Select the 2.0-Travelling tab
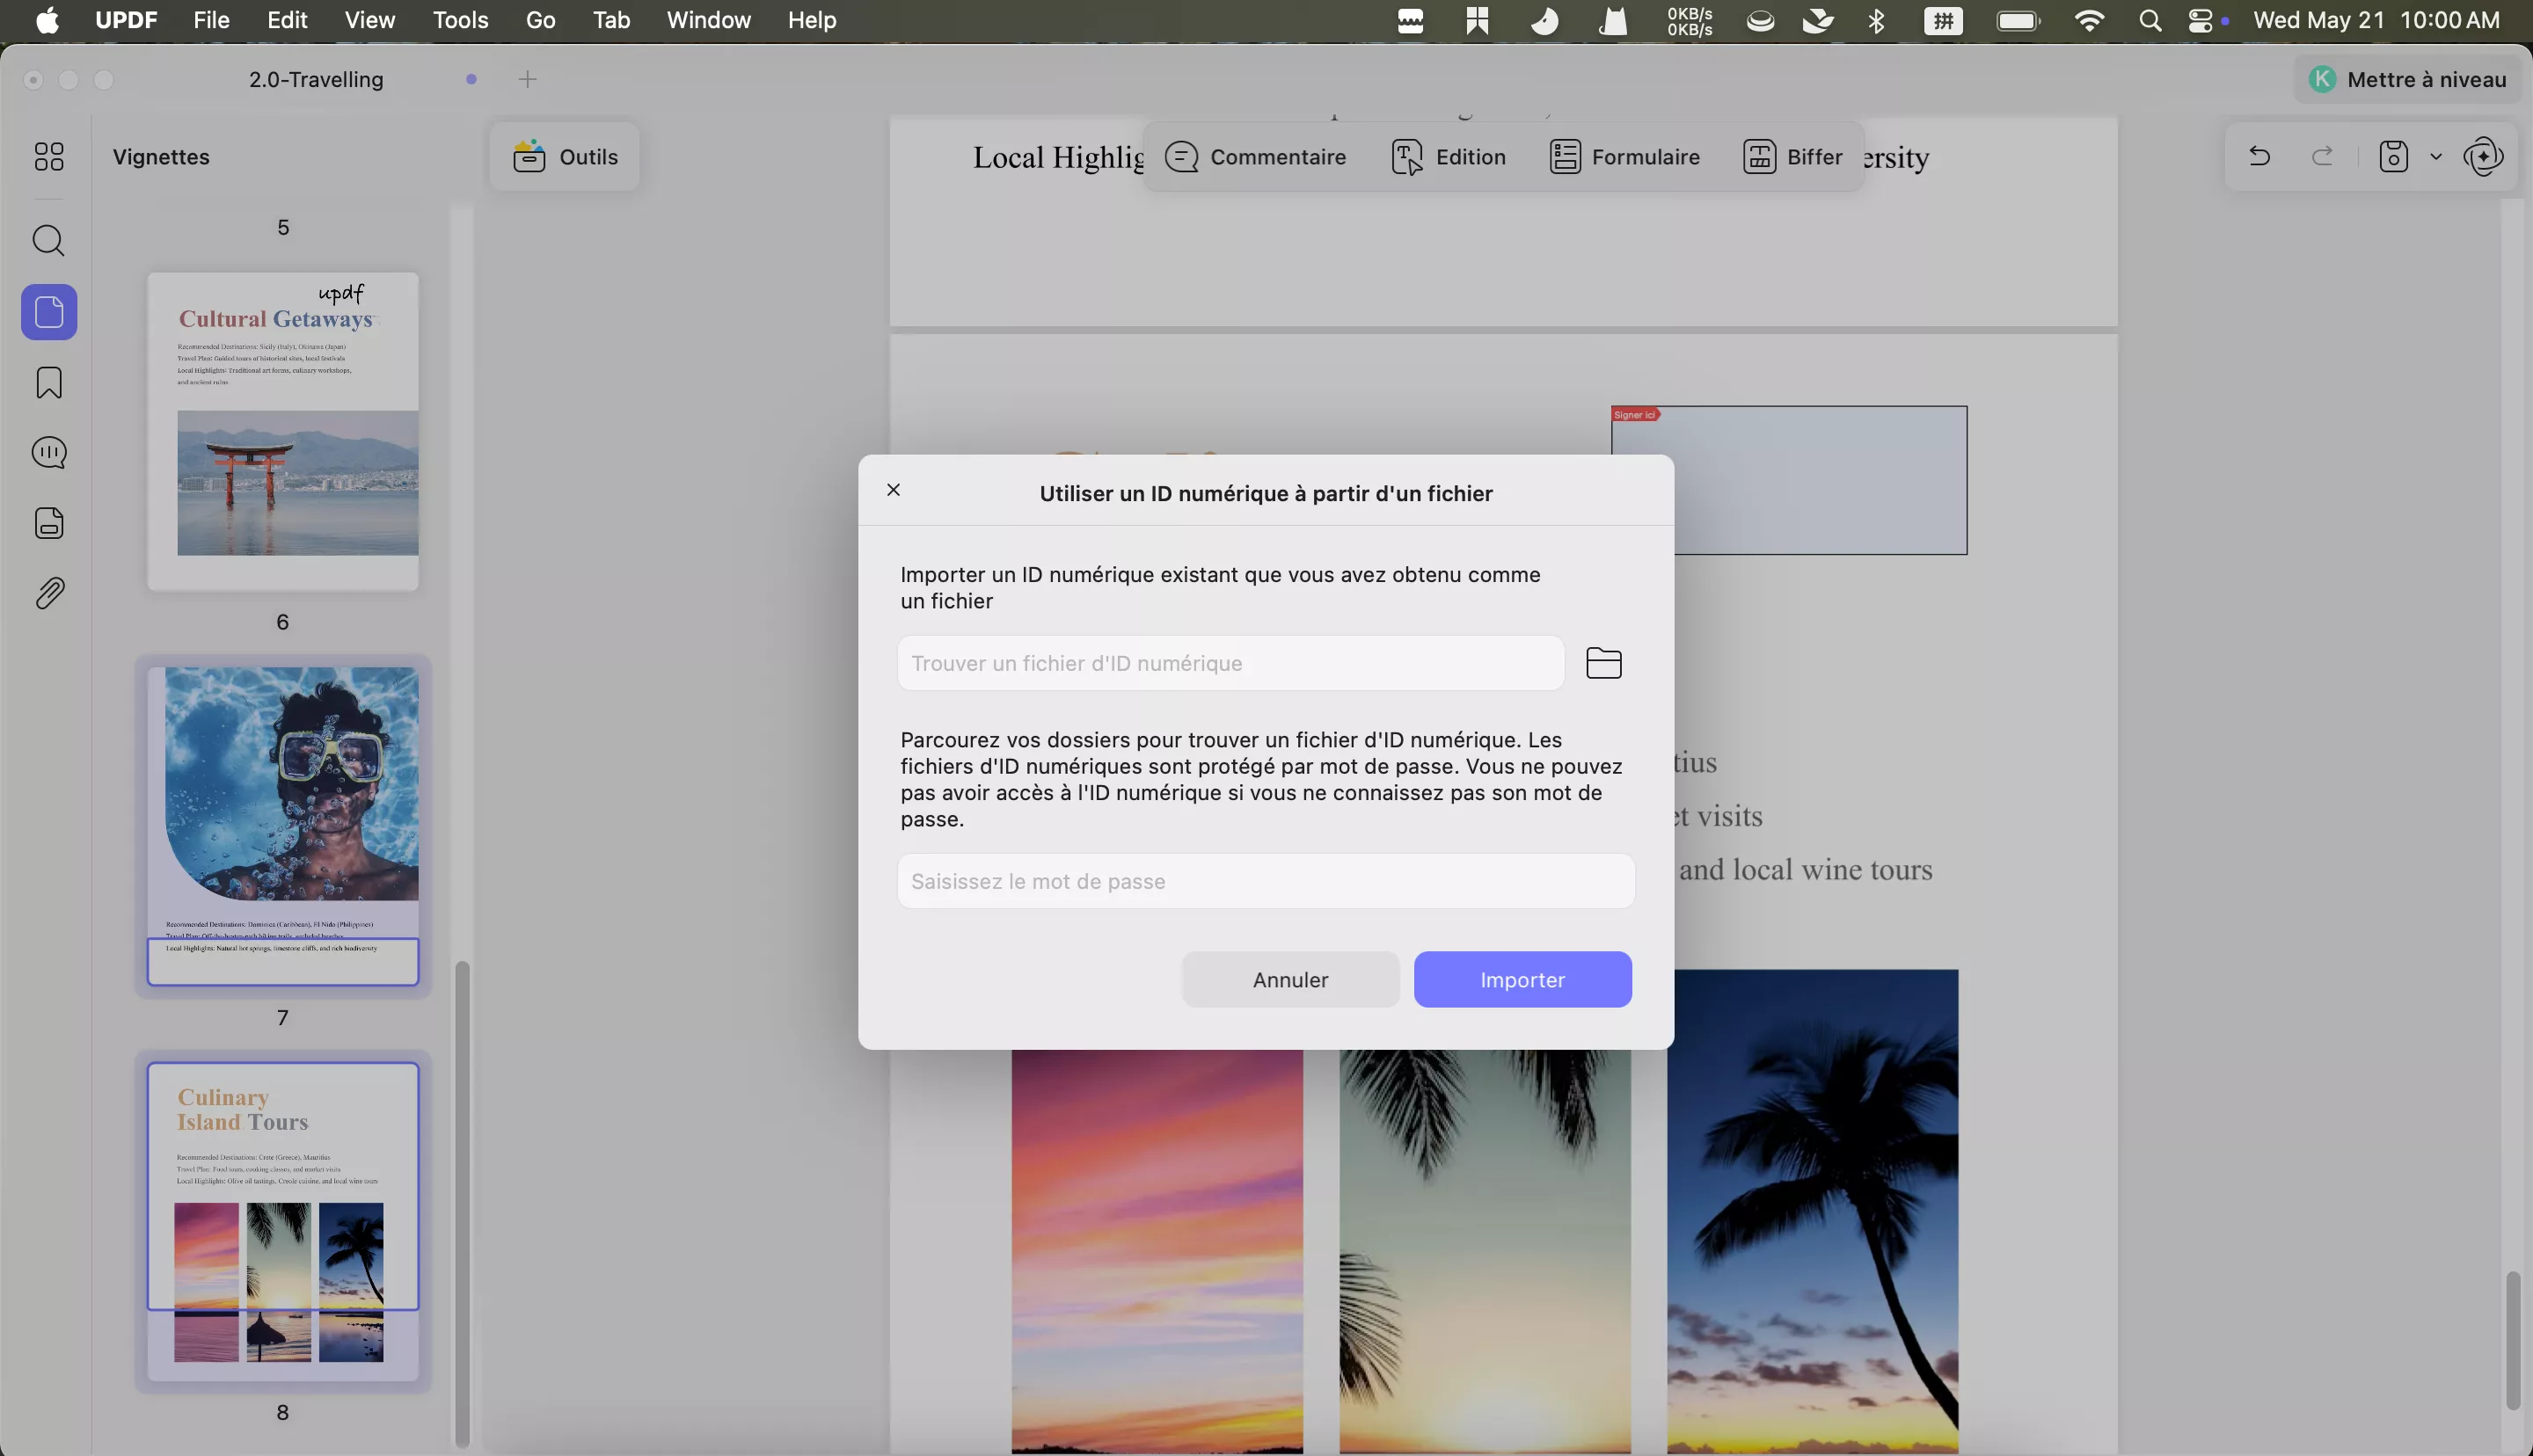 316,79
